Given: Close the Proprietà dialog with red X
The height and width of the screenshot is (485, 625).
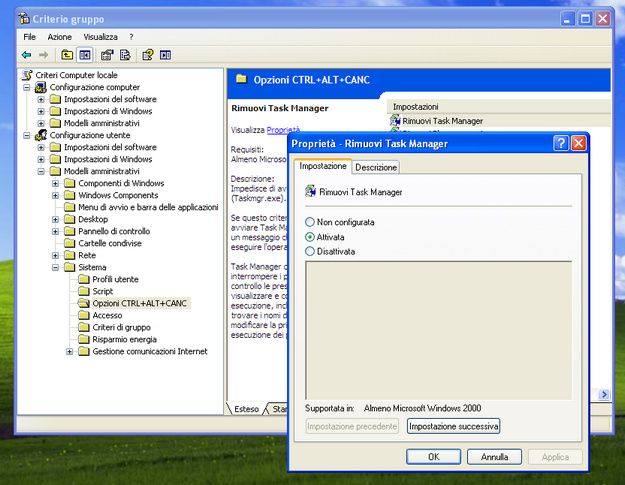Looking at the screenshot, I should click(x=579, y=143).
